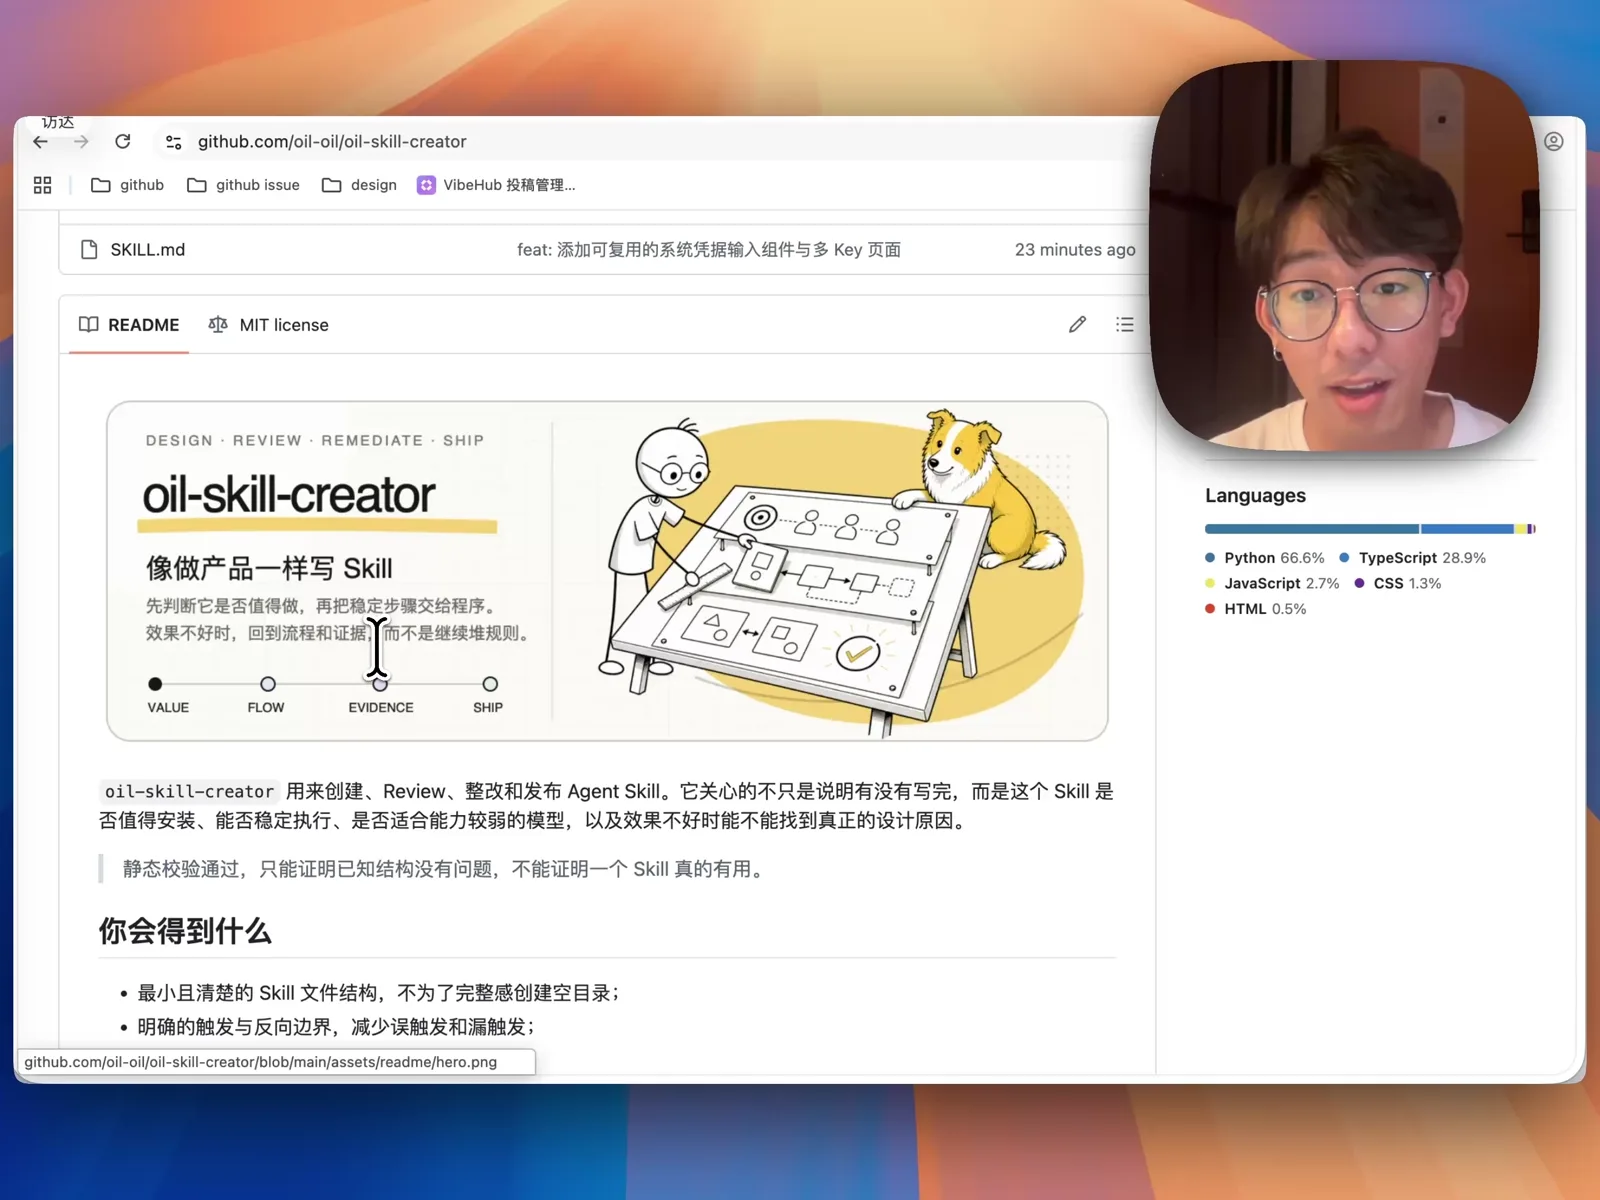Screen dimensions: 1600x1200
Task: Switch to the MIT license tab
Action: [x=268, y=325]
